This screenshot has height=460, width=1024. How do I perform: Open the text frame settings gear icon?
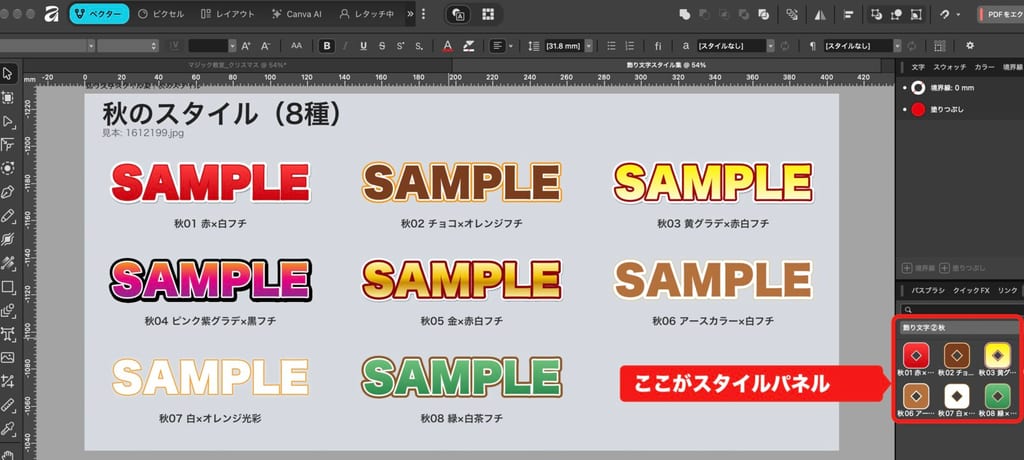coord(970,46)
